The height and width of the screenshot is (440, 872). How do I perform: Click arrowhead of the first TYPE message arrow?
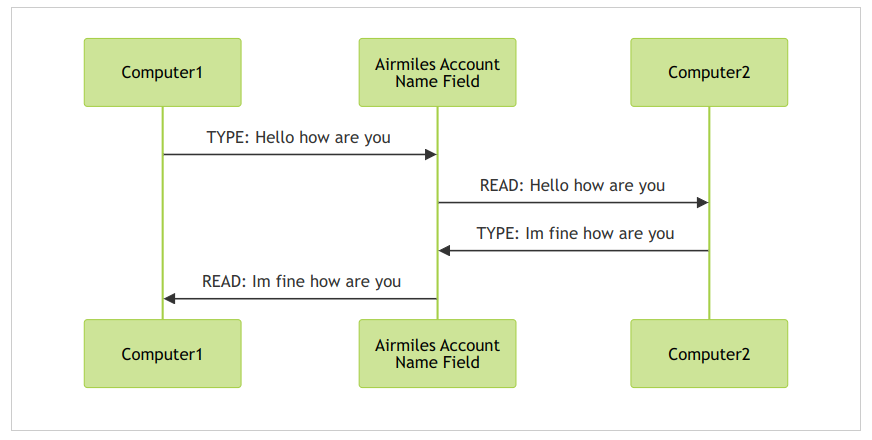coord(431,155)
